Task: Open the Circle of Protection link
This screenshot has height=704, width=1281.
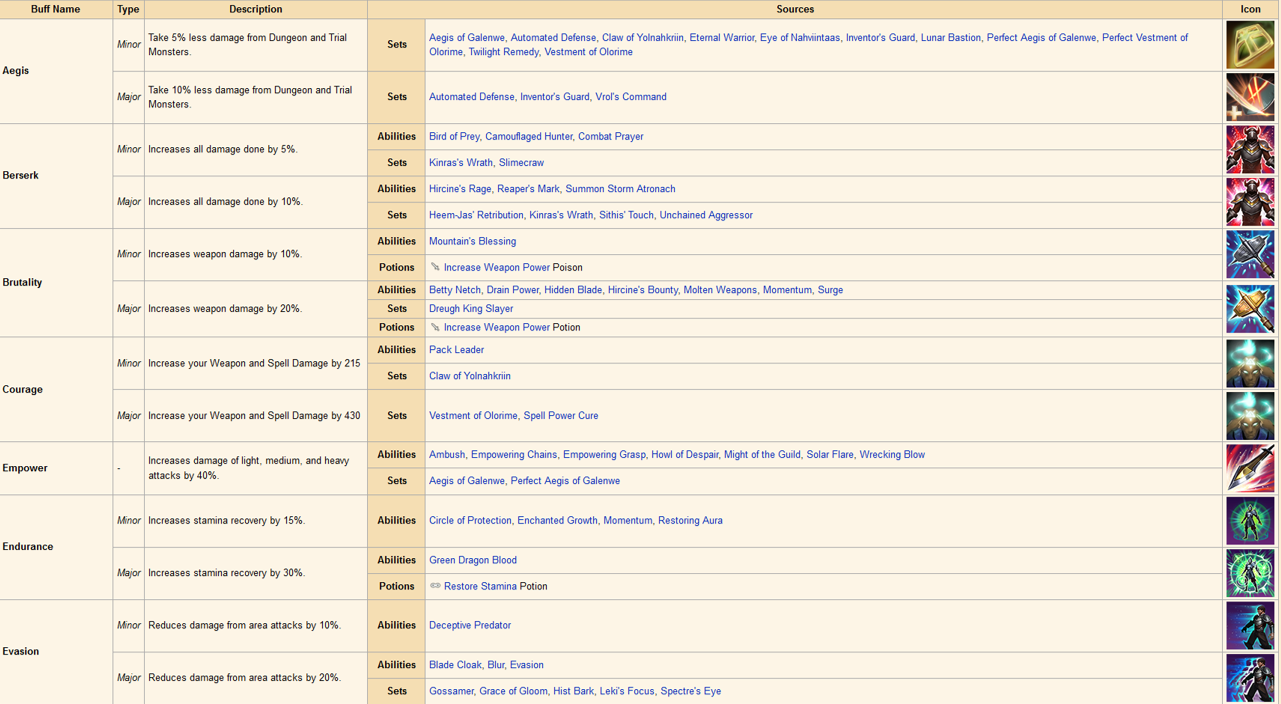Action: point(470,520)
